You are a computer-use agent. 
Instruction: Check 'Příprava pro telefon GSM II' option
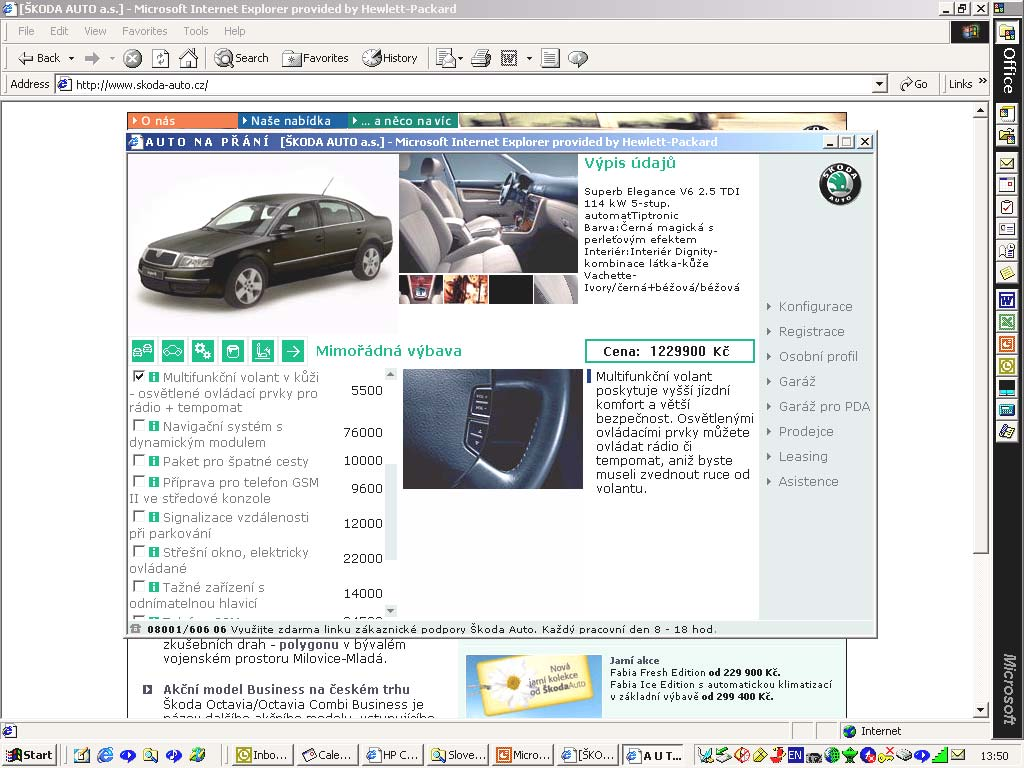pyautogui.click(x=138, y=481)
